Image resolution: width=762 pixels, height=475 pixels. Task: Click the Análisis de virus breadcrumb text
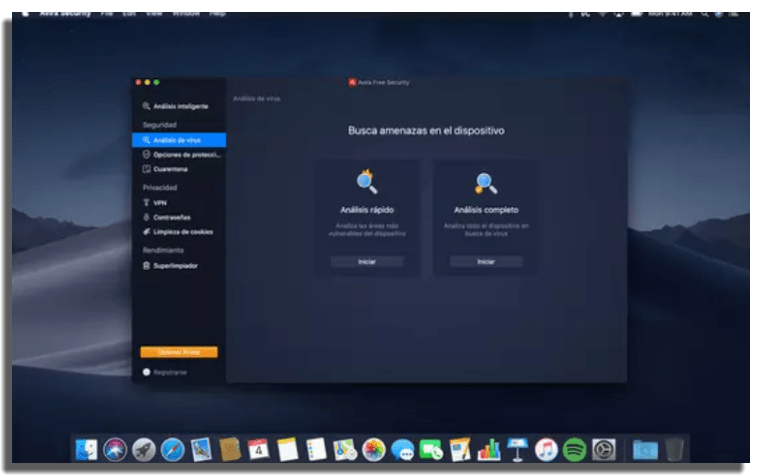click(257, 98)
